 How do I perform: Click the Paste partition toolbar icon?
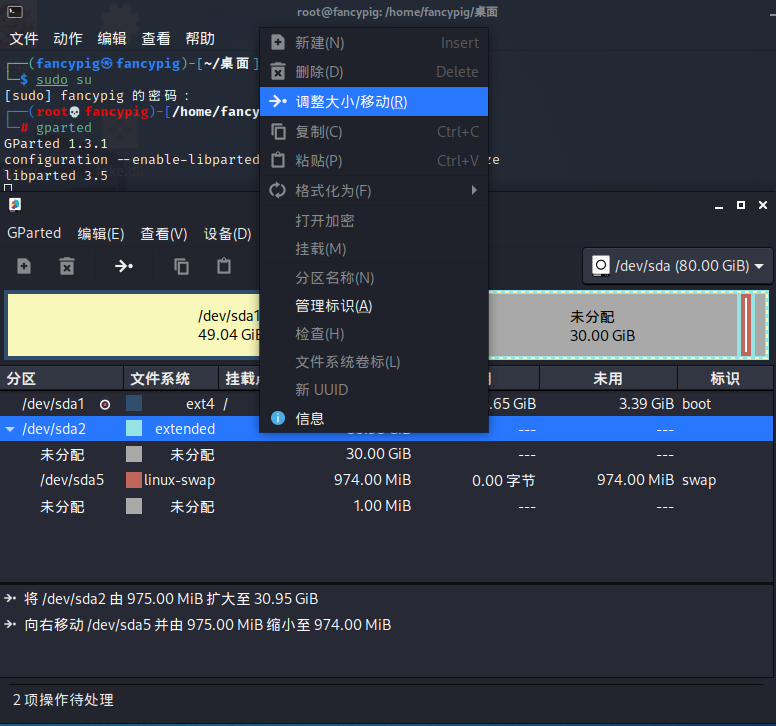pos(224,266)
